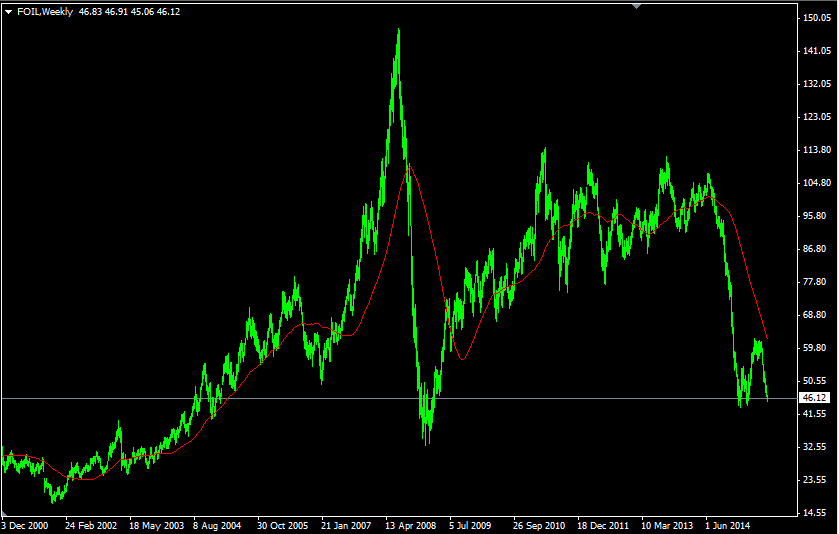Image resolution: width=839 pixels, height=534 pixels.
Task: Click the 18 May 2003 date label
Action: click(x=156, y=525)
